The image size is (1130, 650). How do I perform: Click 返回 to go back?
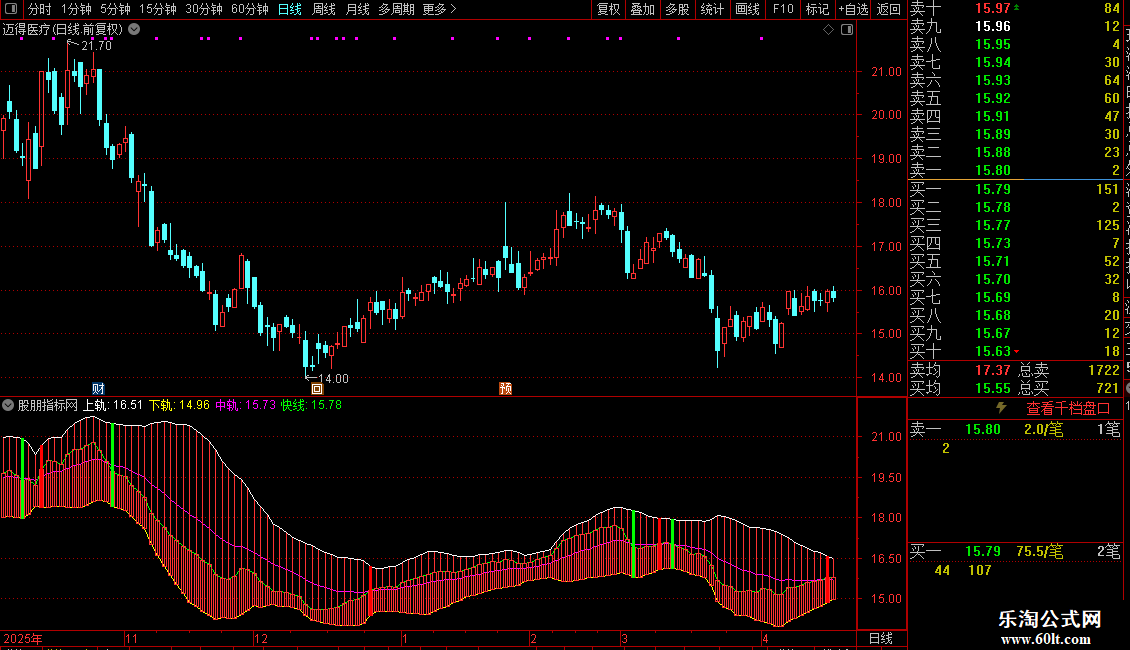point(889,9)
